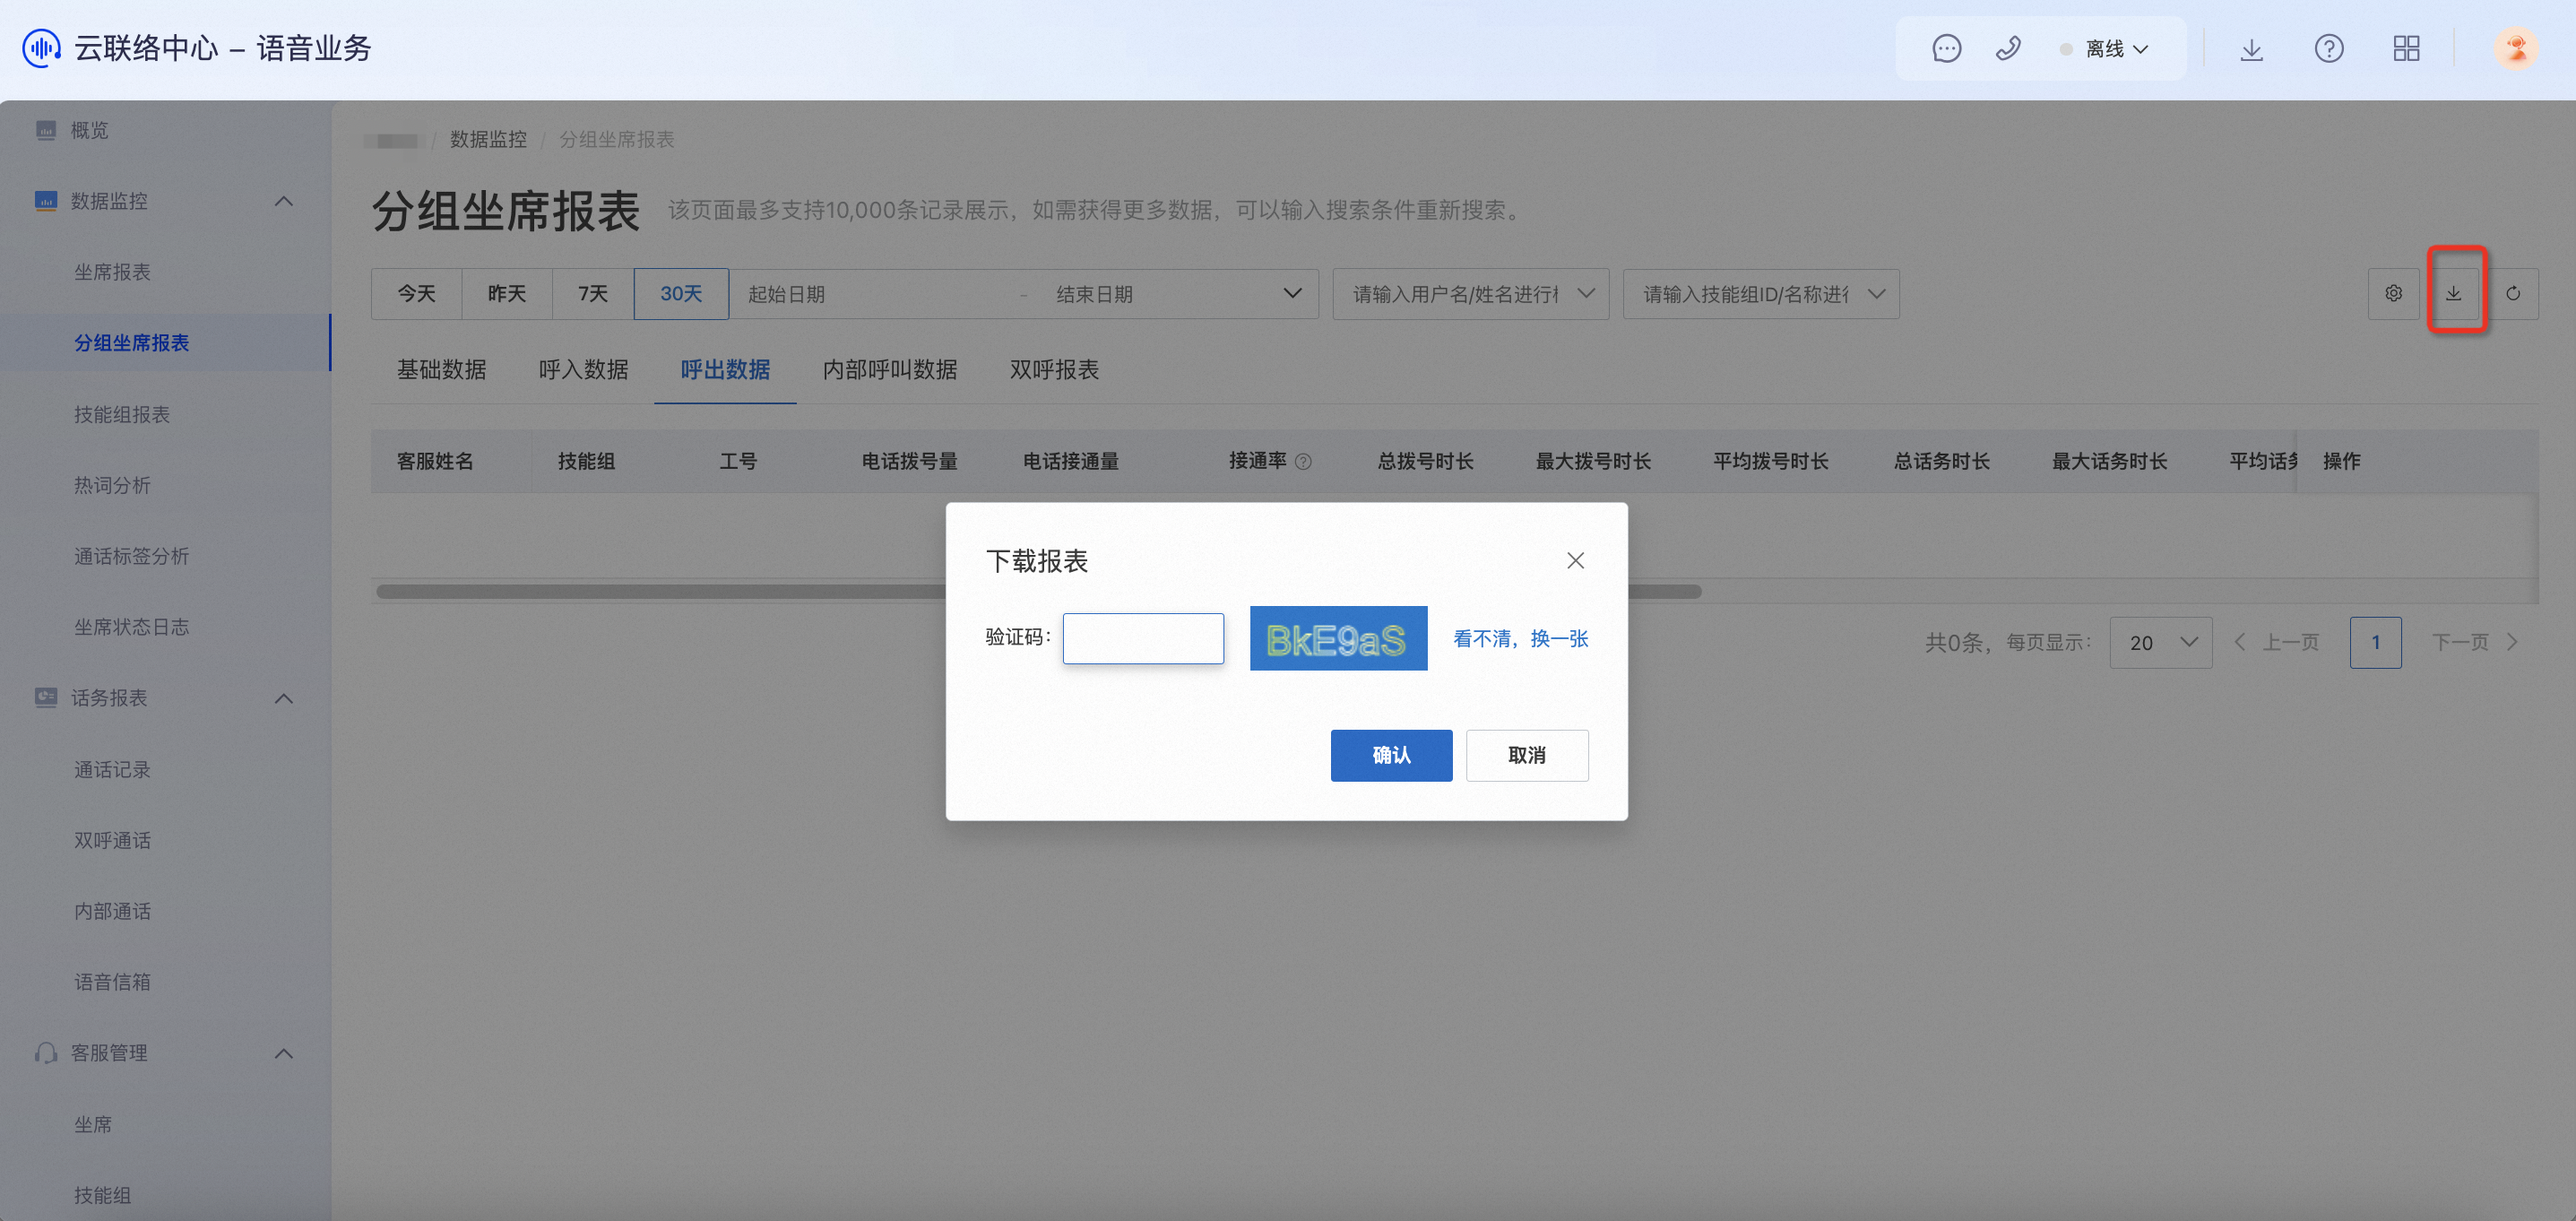Click the report download icon in toolbar
Image resolution: width=2576 pixels, height=1221 pixels.
coord(2454,293)
